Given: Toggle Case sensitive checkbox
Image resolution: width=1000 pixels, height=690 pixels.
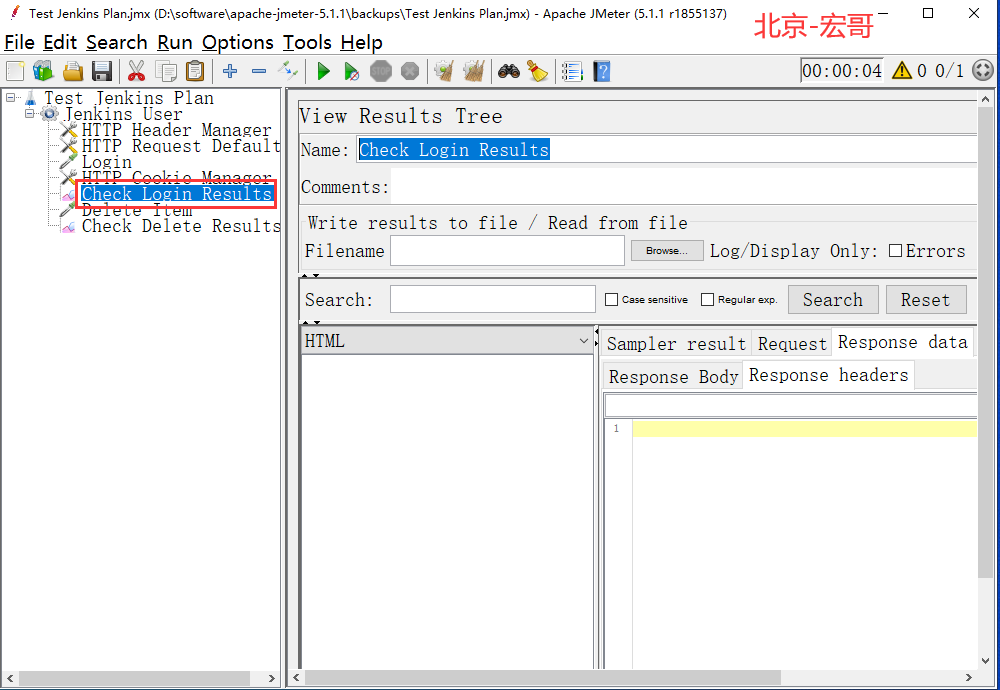Looking at the screenshot, I should click(611, 299).
